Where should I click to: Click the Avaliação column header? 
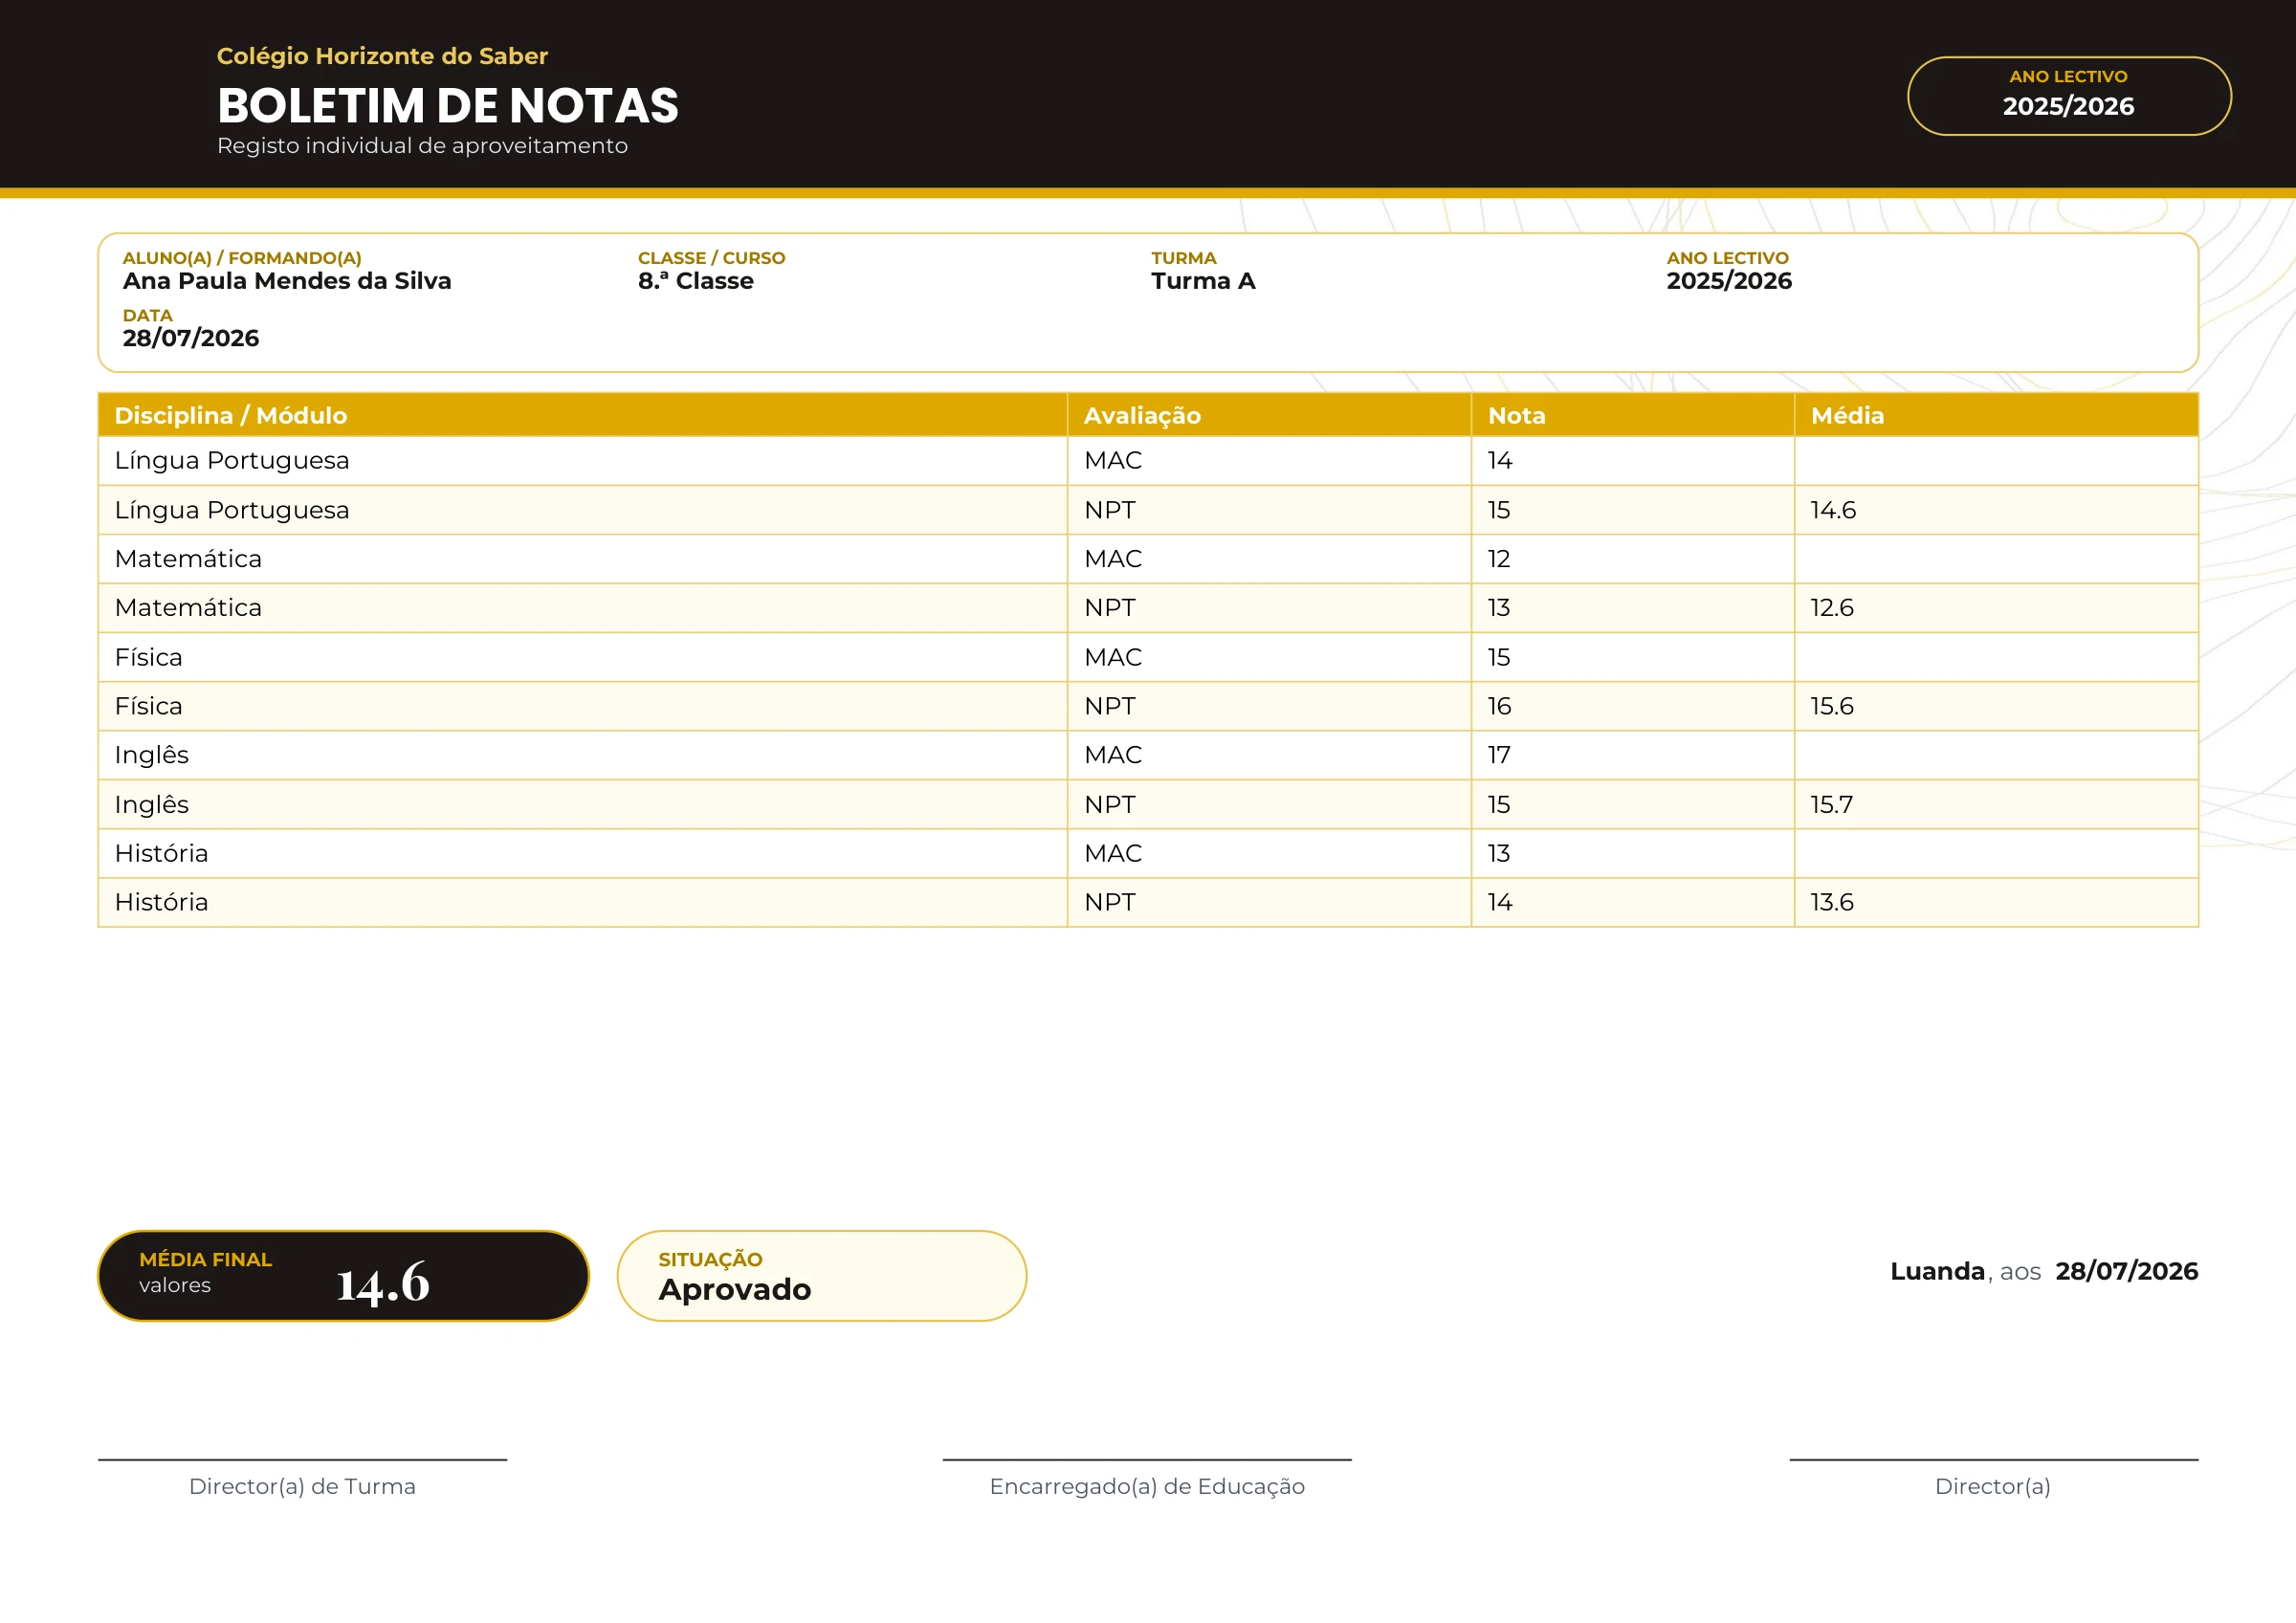[1269, 415]
